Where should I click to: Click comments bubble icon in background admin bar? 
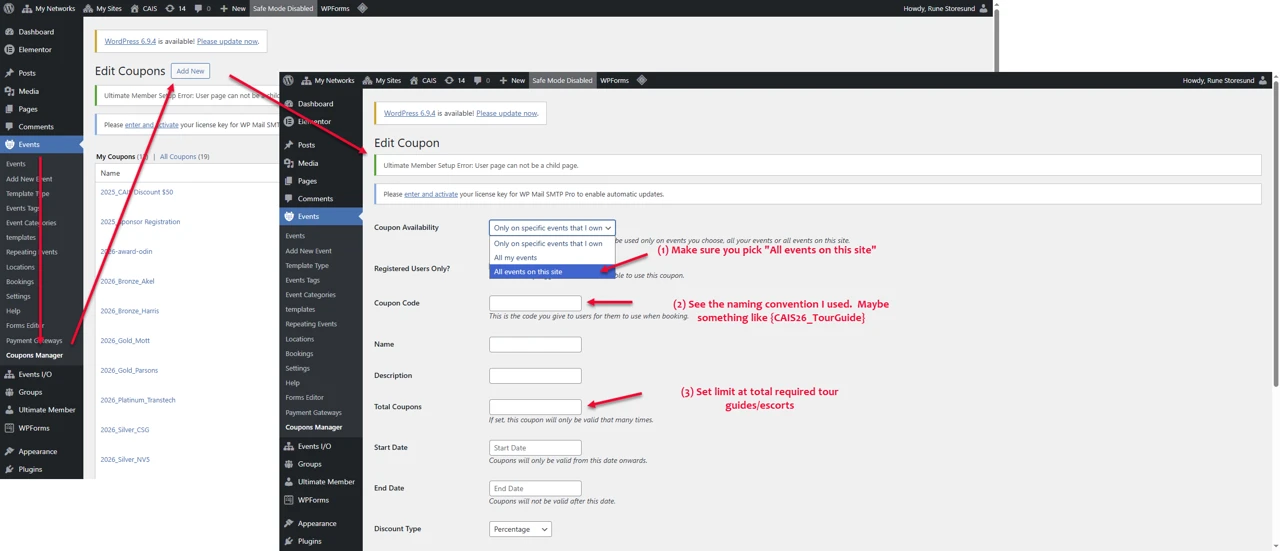[x=202, y=8]
